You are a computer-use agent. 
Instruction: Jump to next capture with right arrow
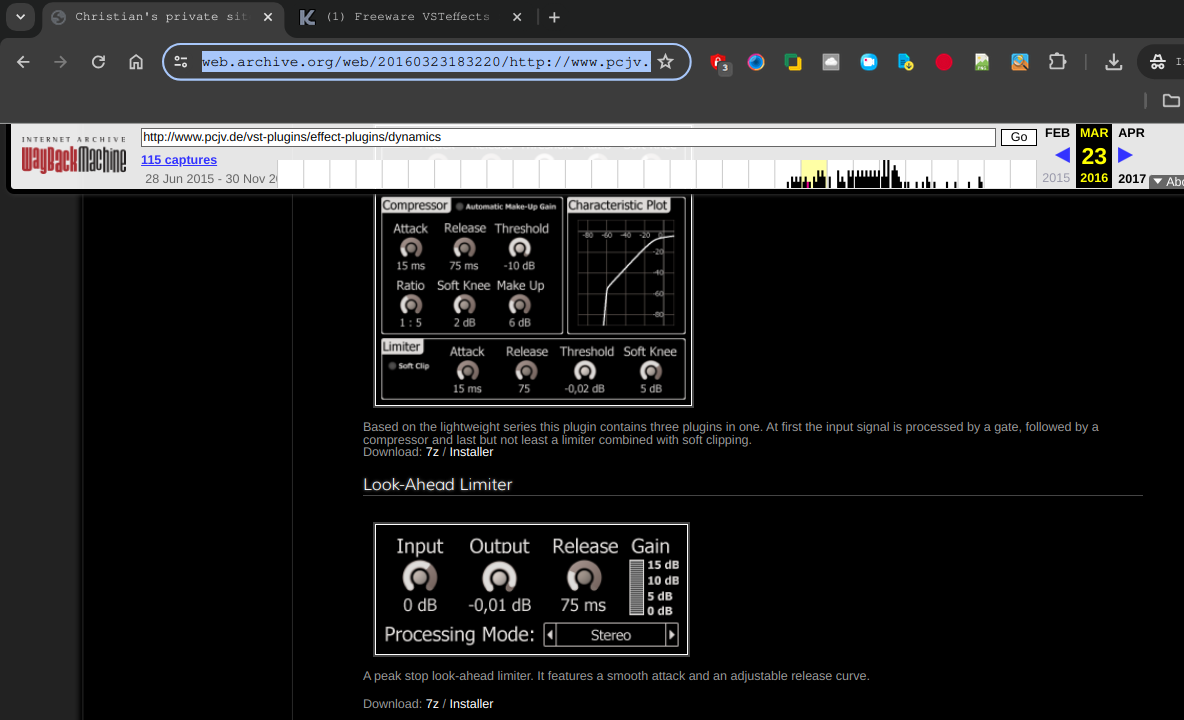pos(1125,155)
